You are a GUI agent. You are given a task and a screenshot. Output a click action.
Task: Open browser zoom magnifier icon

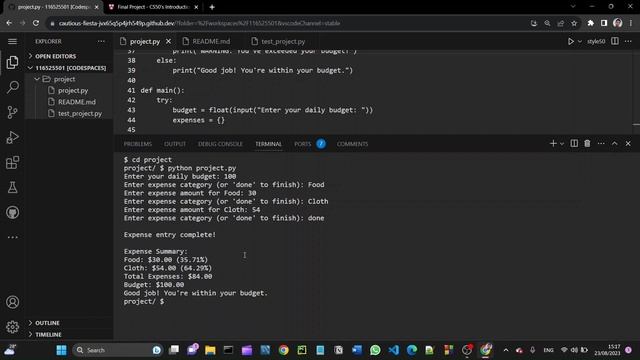pos(547,23)
